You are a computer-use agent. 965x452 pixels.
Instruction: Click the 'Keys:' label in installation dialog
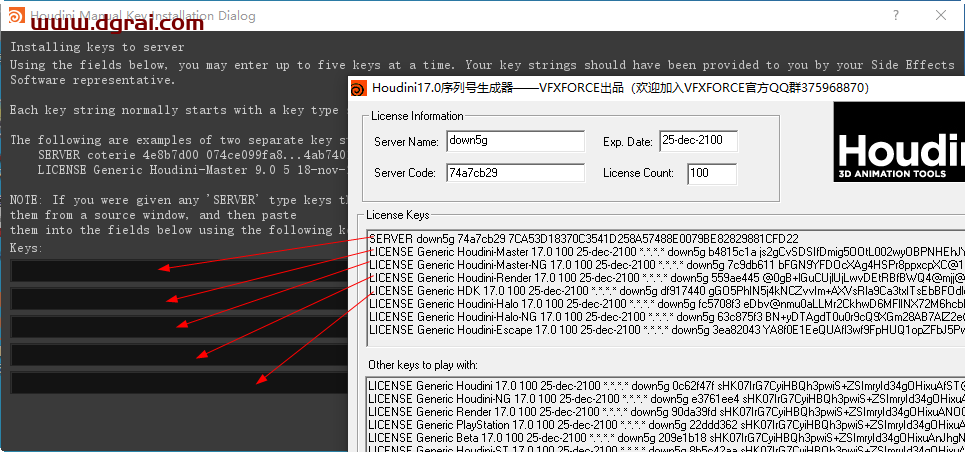pyautogui.click(x=26, y=248)
